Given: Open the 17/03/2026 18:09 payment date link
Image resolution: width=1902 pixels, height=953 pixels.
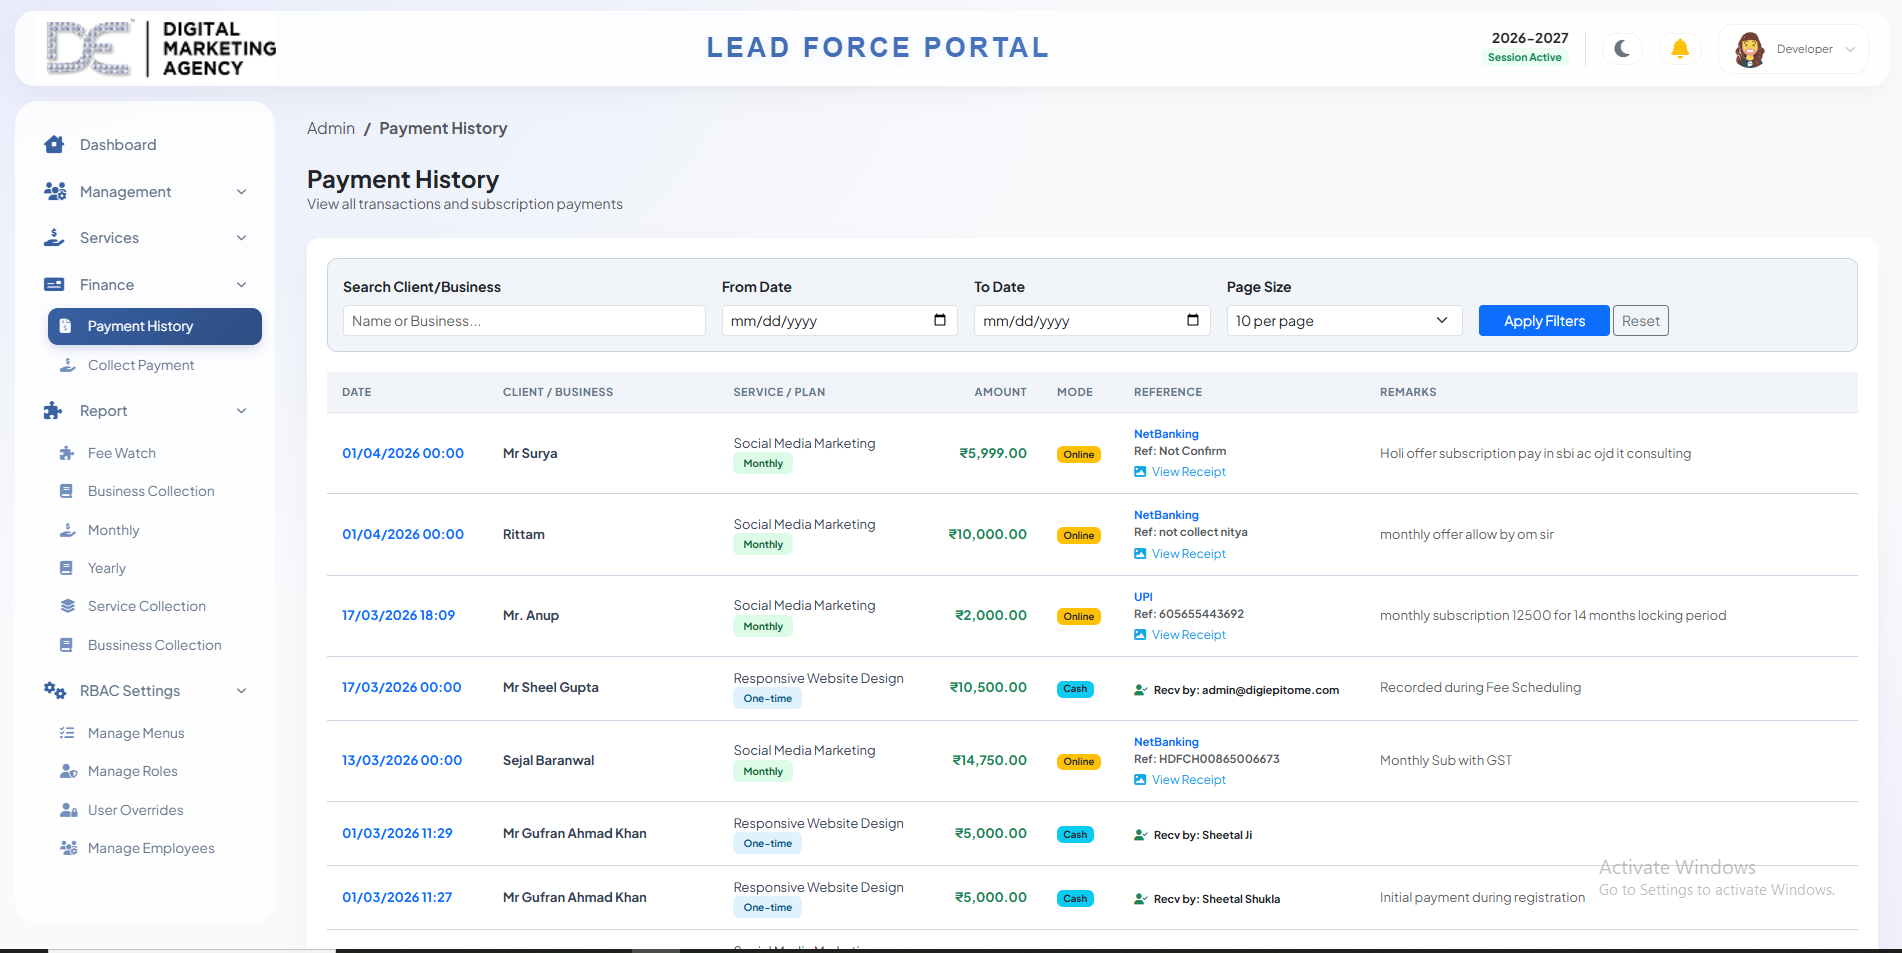Looking at the screenshot, I should (x=398, y=615).
